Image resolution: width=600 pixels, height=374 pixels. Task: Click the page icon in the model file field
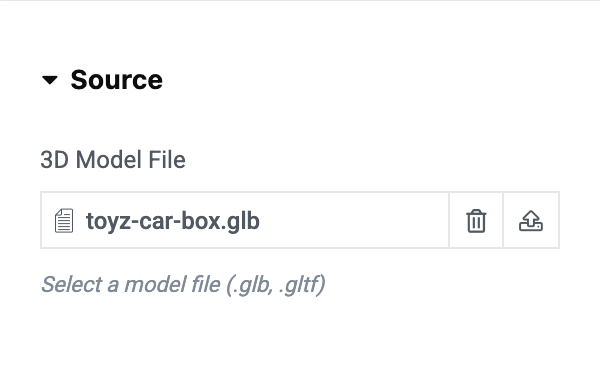coord(64,221)
